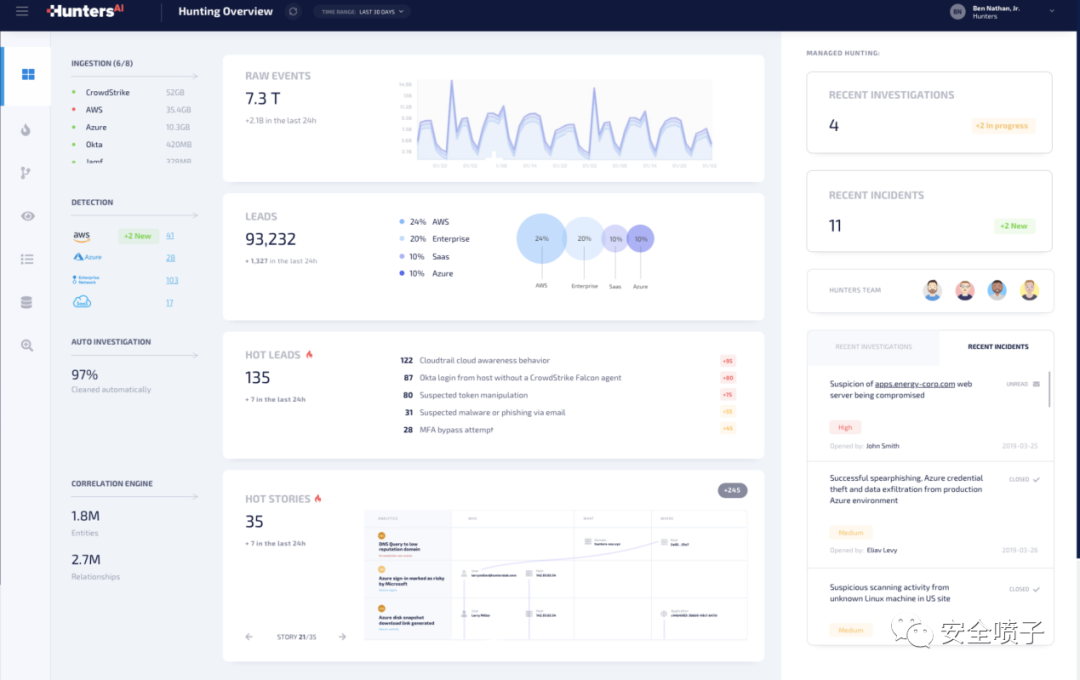Click the Azure detection logo
Viewport: 1080px width, 680px height.
87,257
